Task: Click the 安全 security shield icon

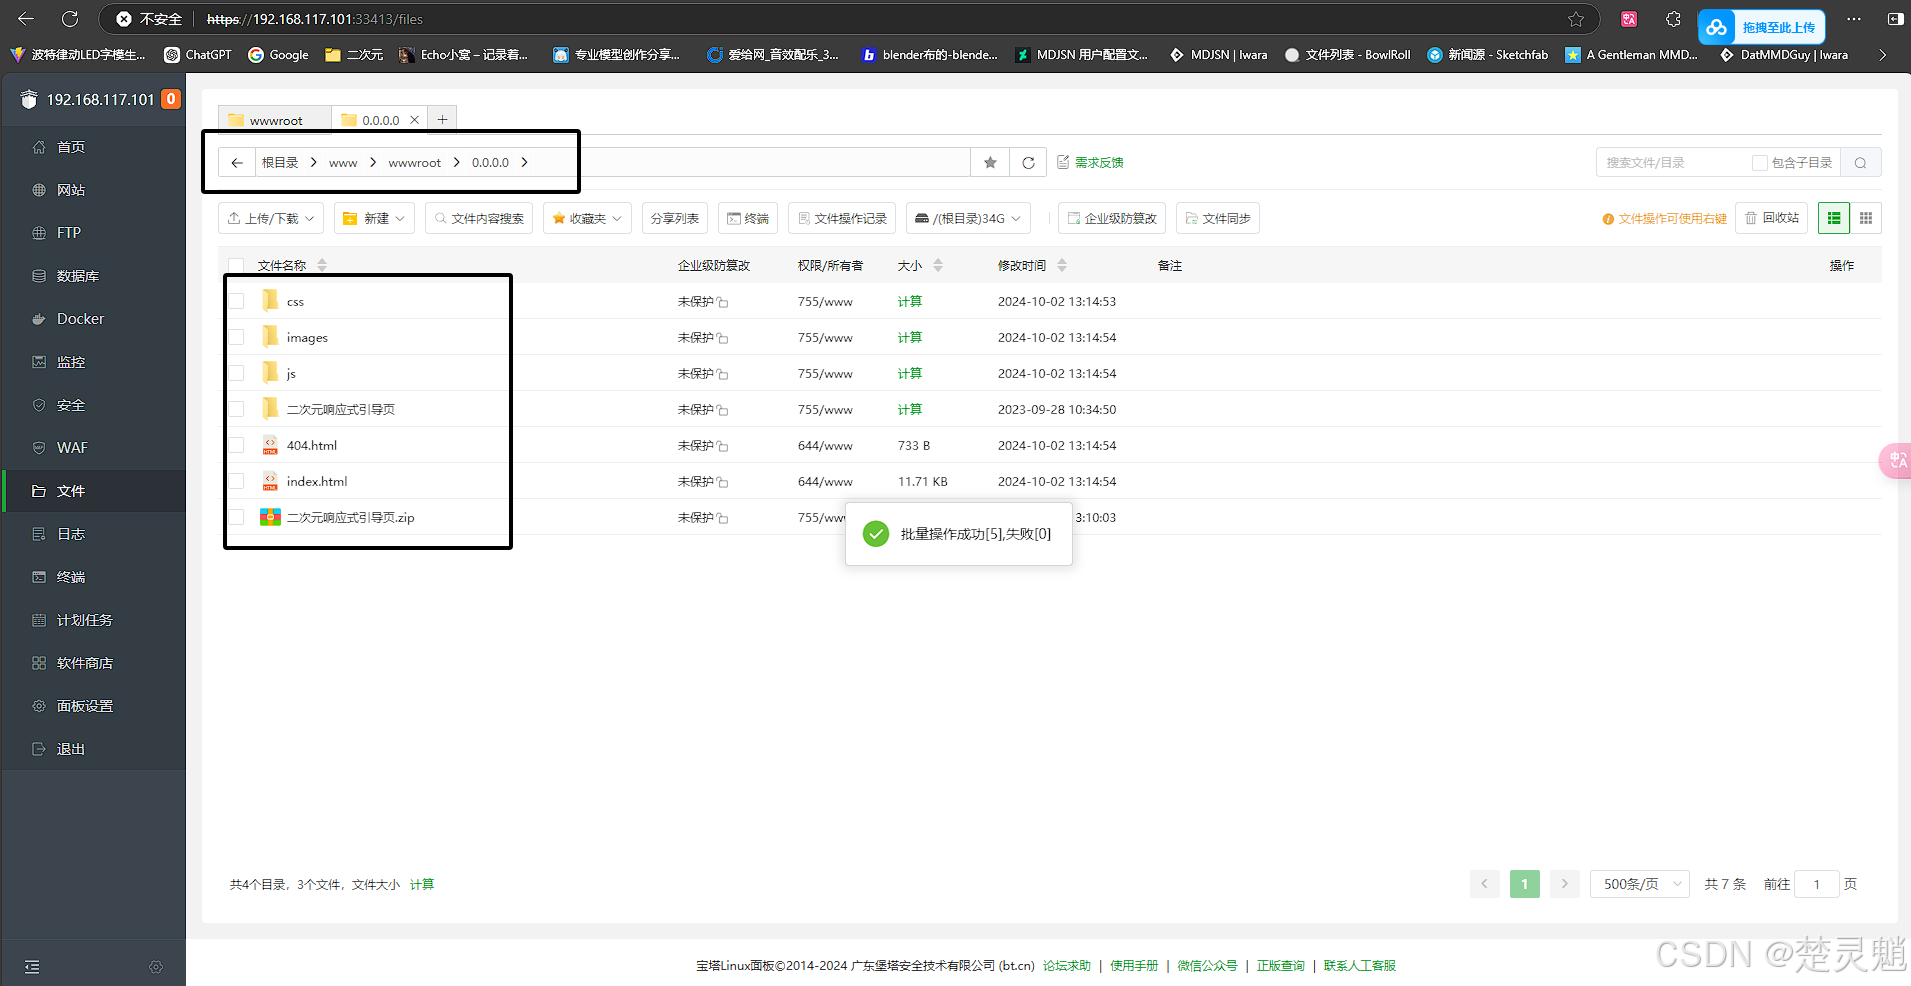Action: click(39, 405)
